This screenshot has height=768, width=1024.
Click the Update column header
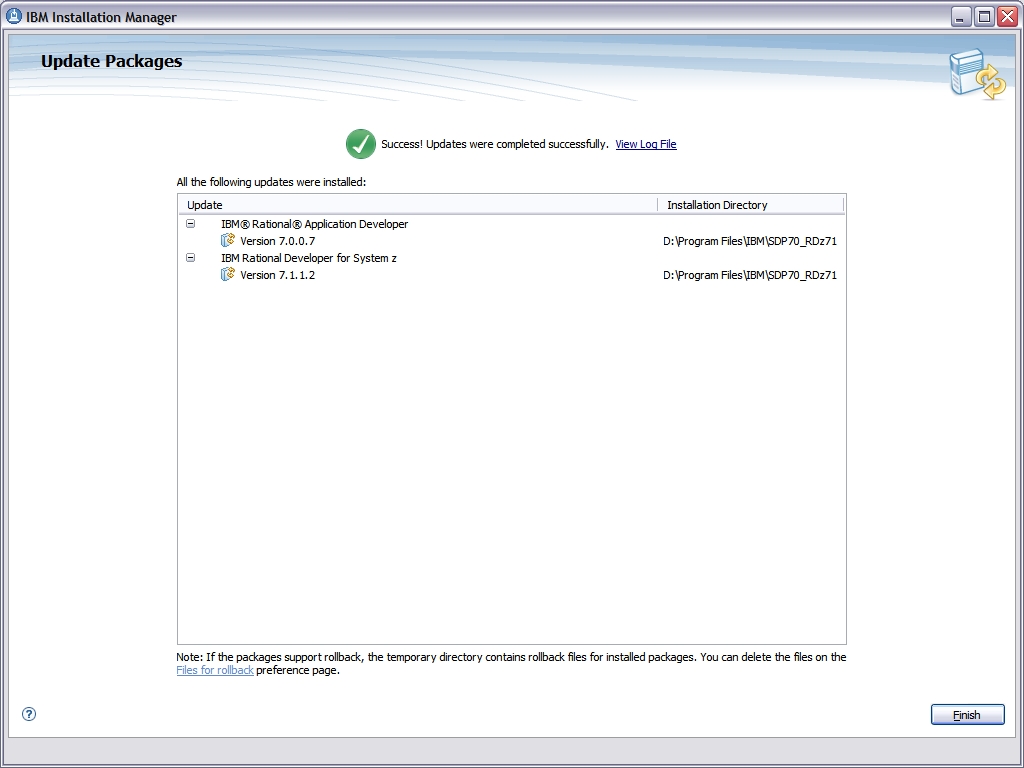point(418,205)
